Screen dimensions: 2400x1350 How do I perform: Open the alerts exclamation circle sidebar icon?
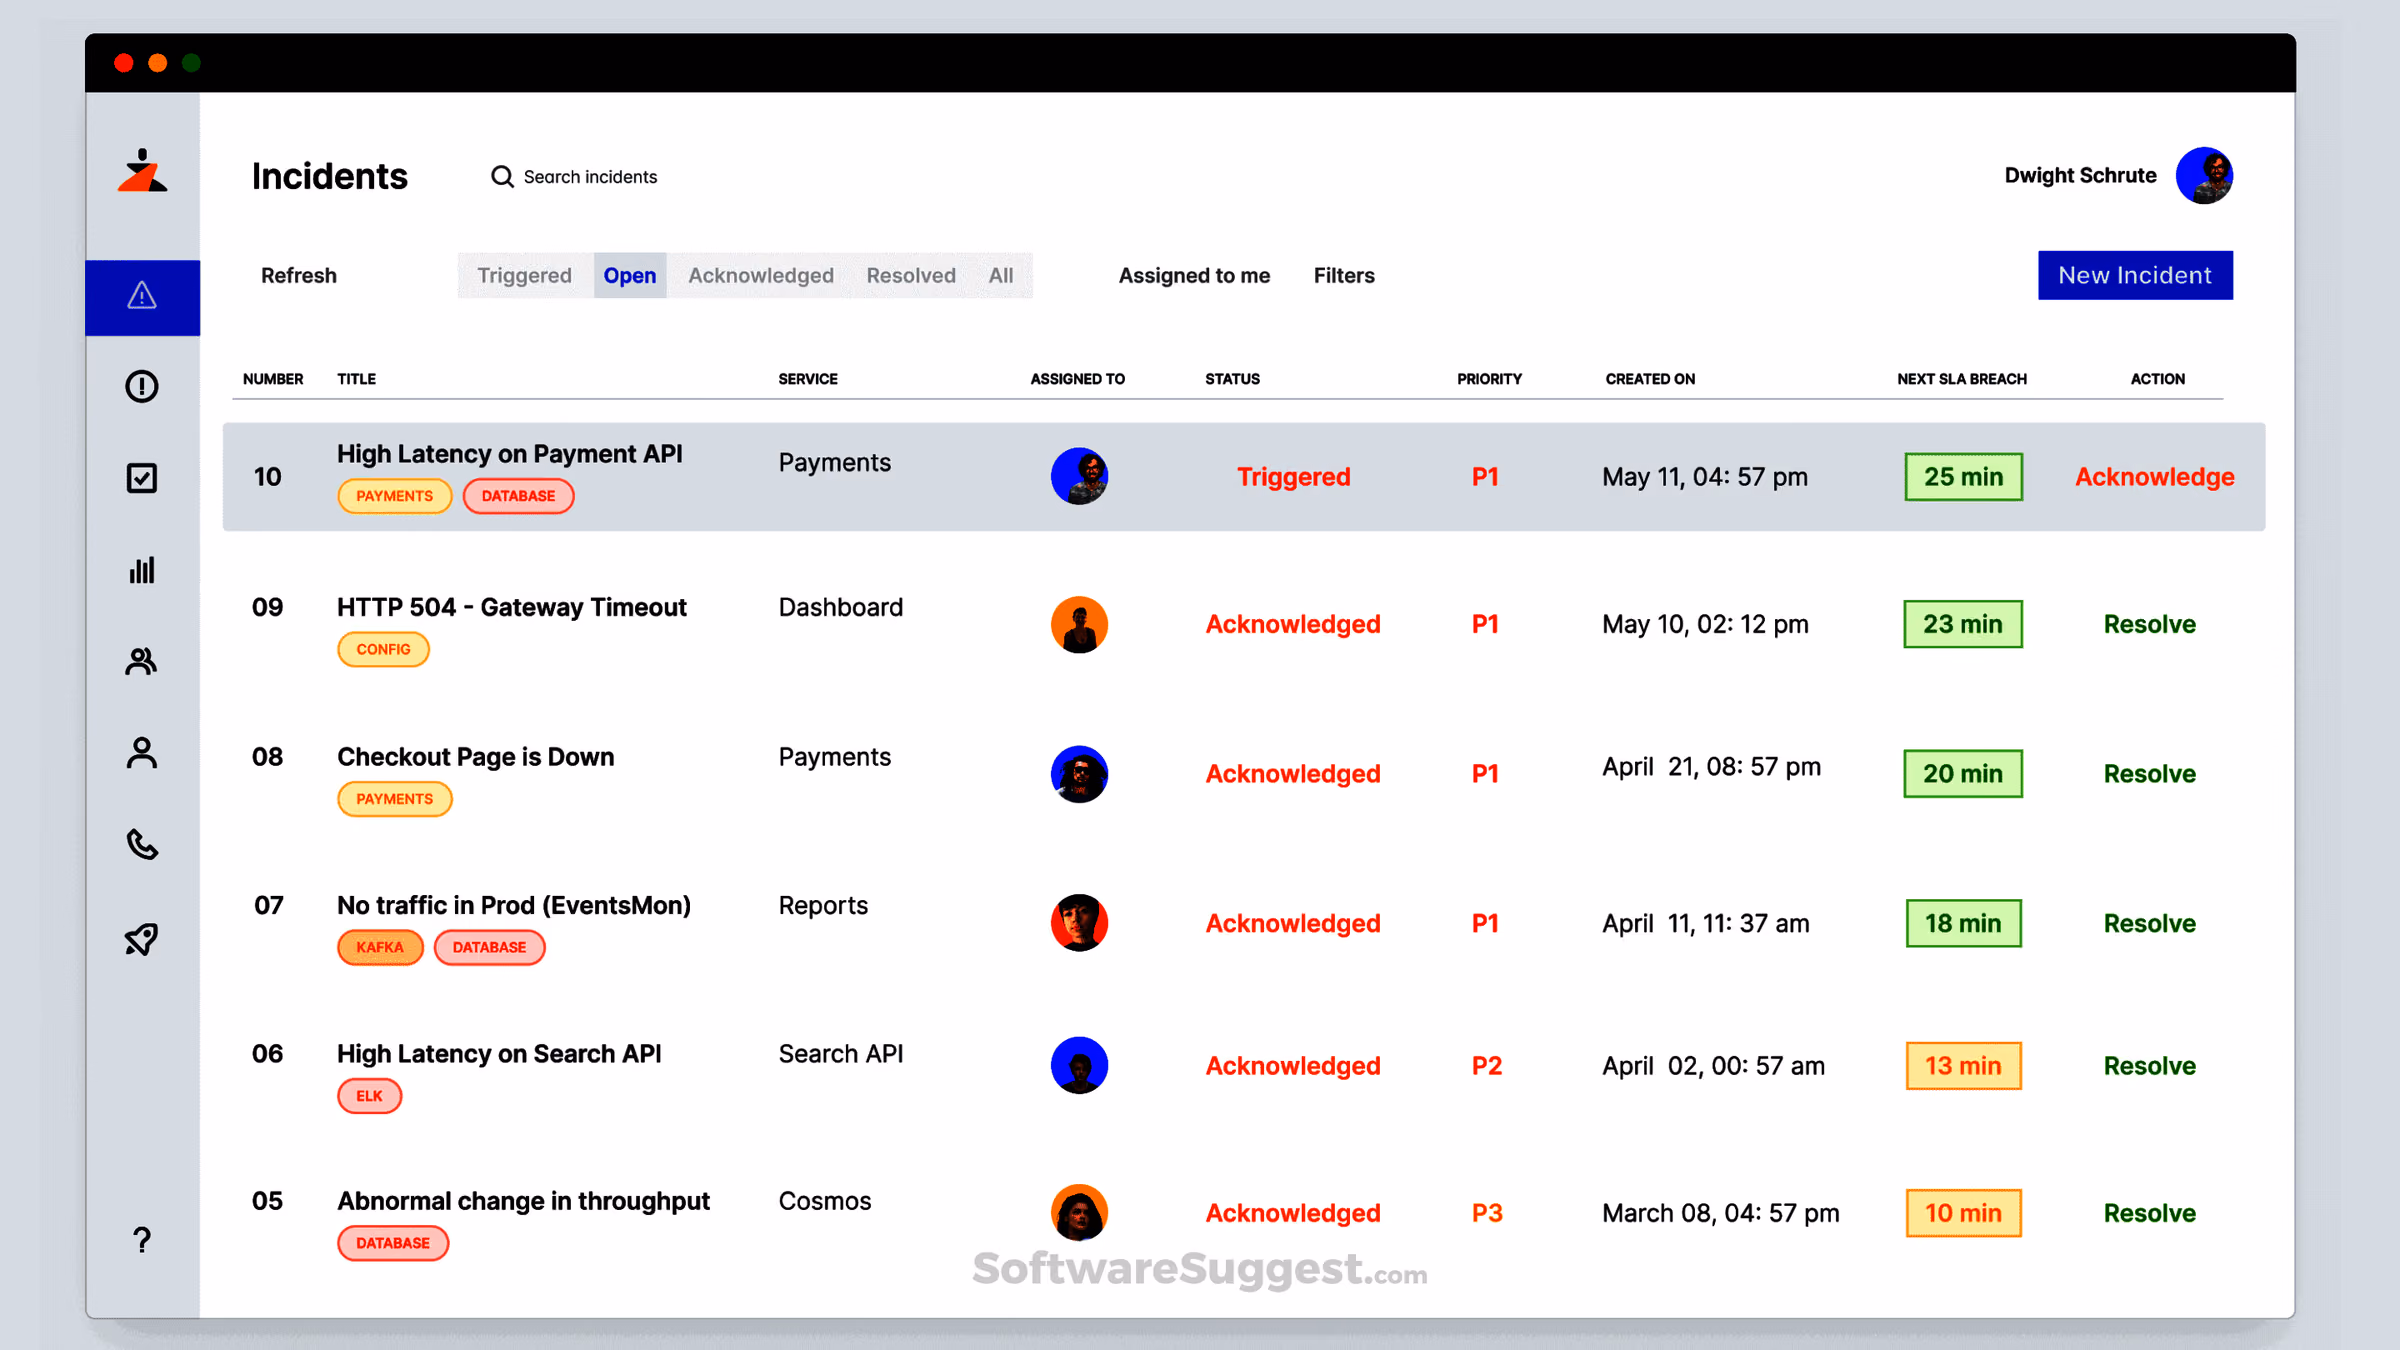click(142, 386)
